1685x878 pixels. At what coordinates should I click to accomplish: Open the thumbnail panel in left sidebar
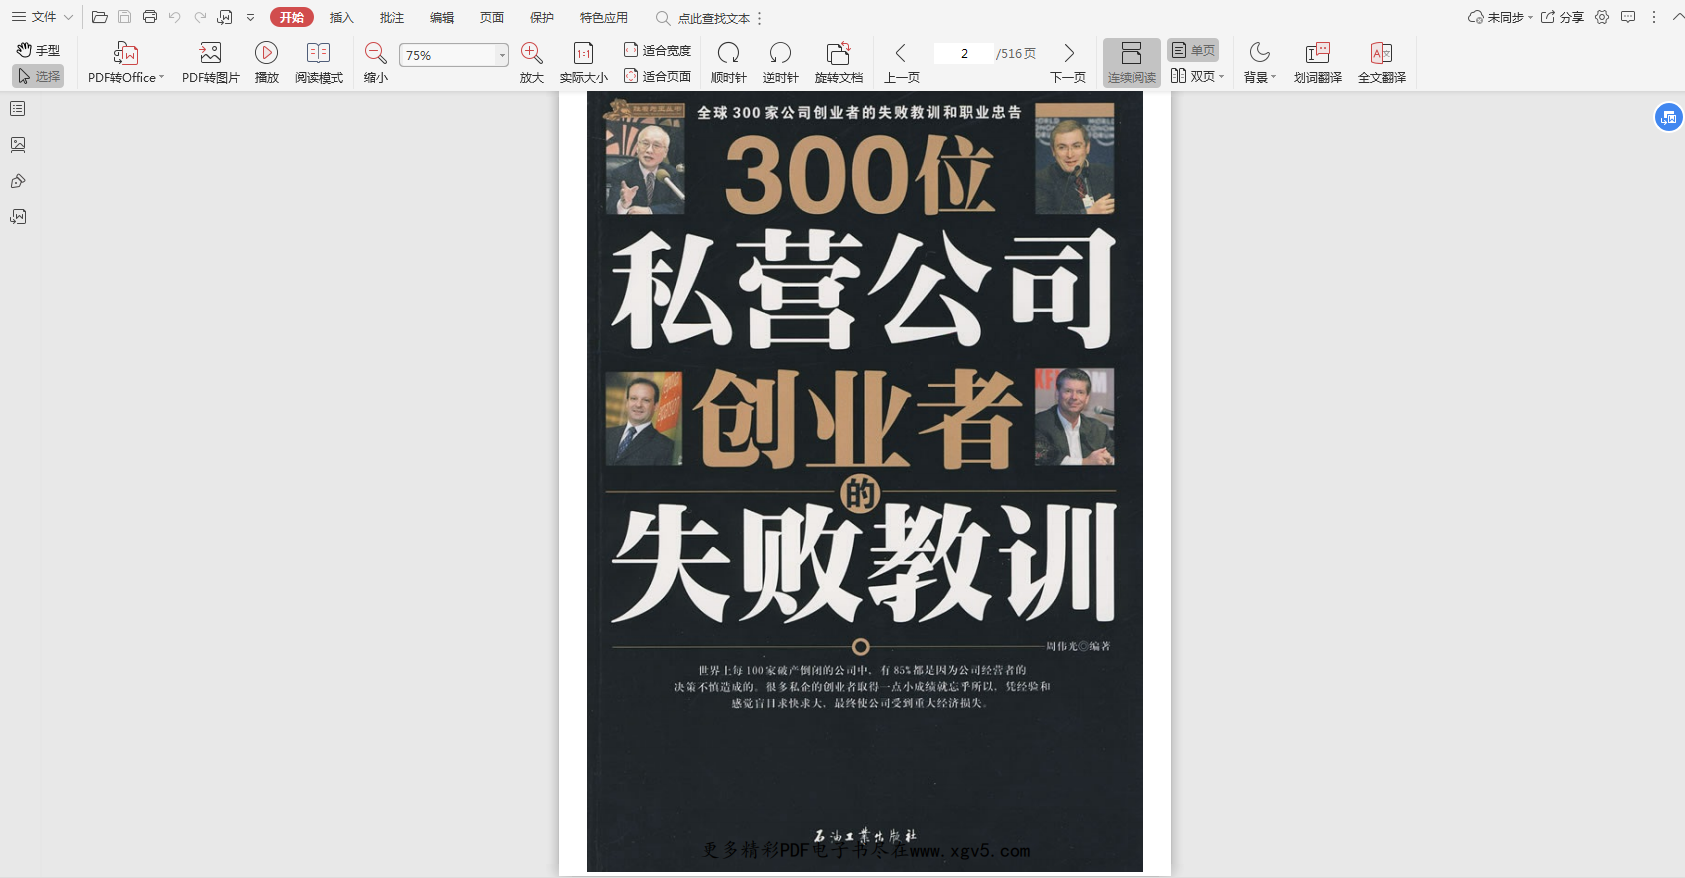pos(18,145)
